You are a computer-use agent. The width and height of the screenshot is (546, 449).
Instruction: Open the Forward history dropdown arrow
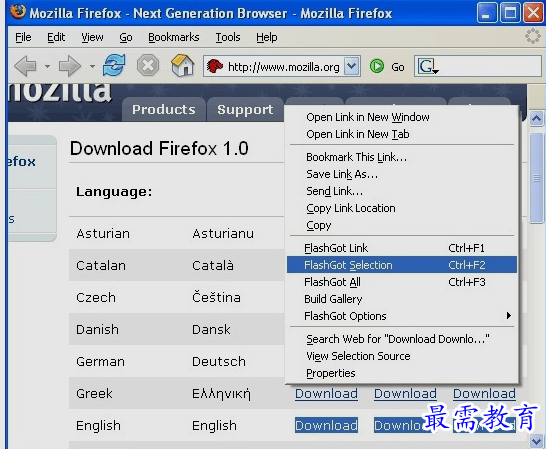tap(92, 66)
